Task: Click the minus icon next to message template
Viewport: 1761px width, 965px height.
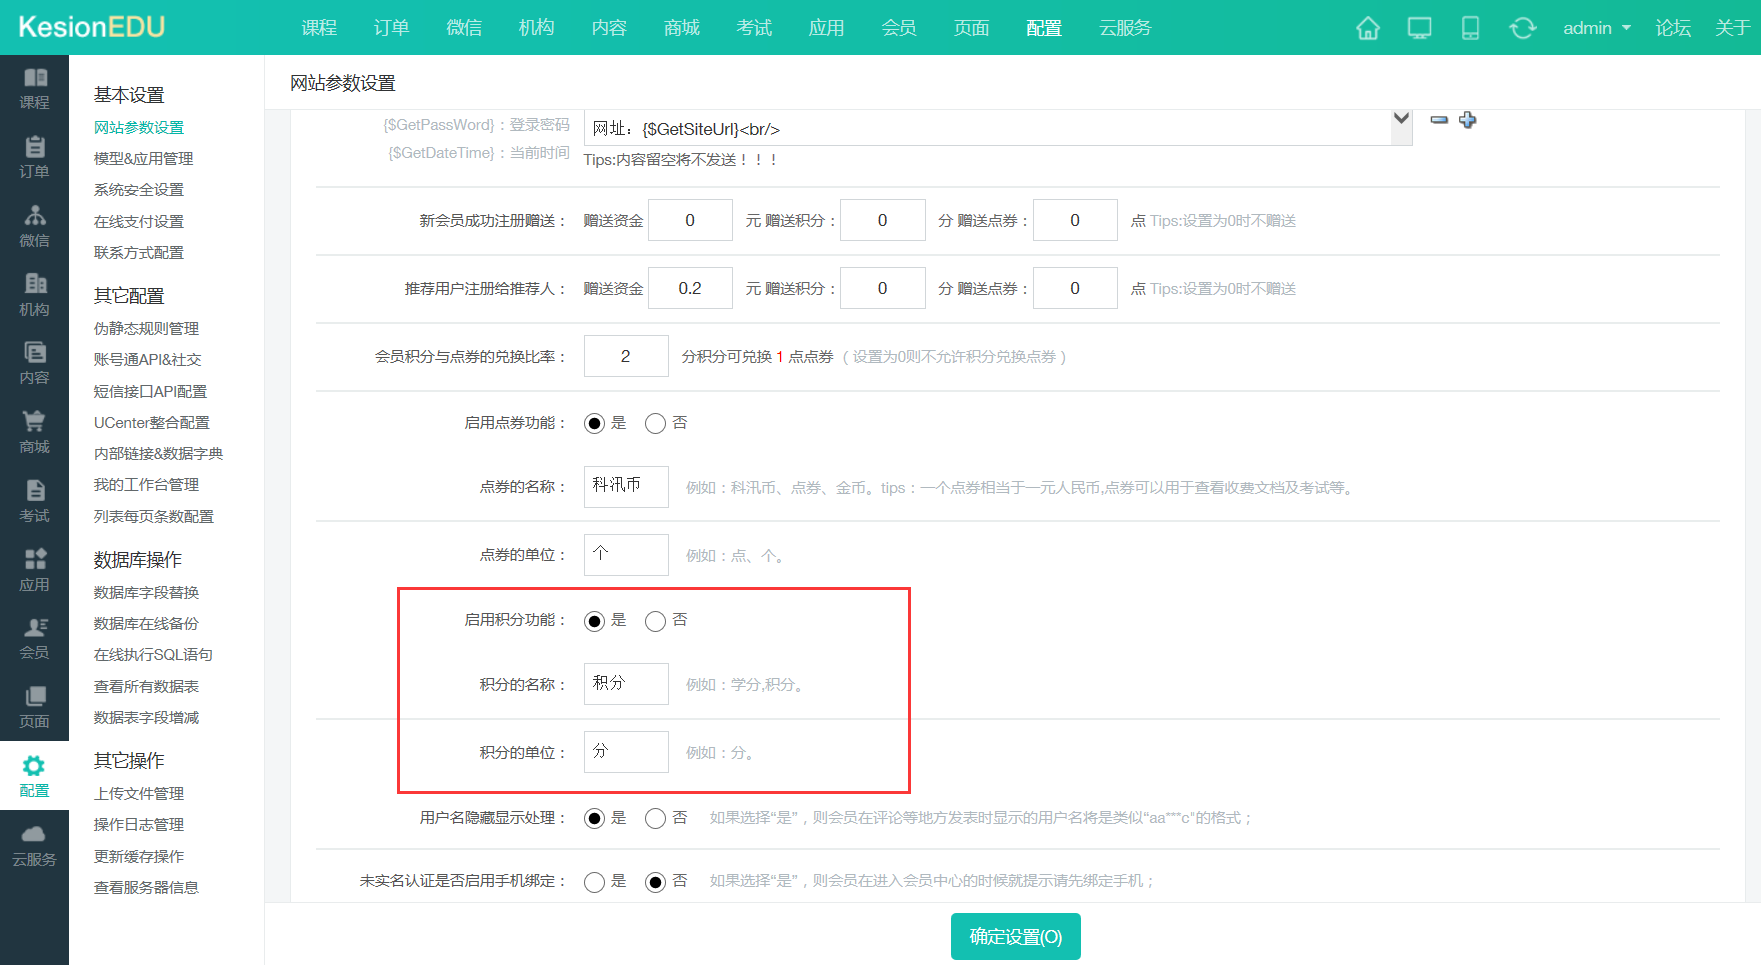Action: [1438, 120]
